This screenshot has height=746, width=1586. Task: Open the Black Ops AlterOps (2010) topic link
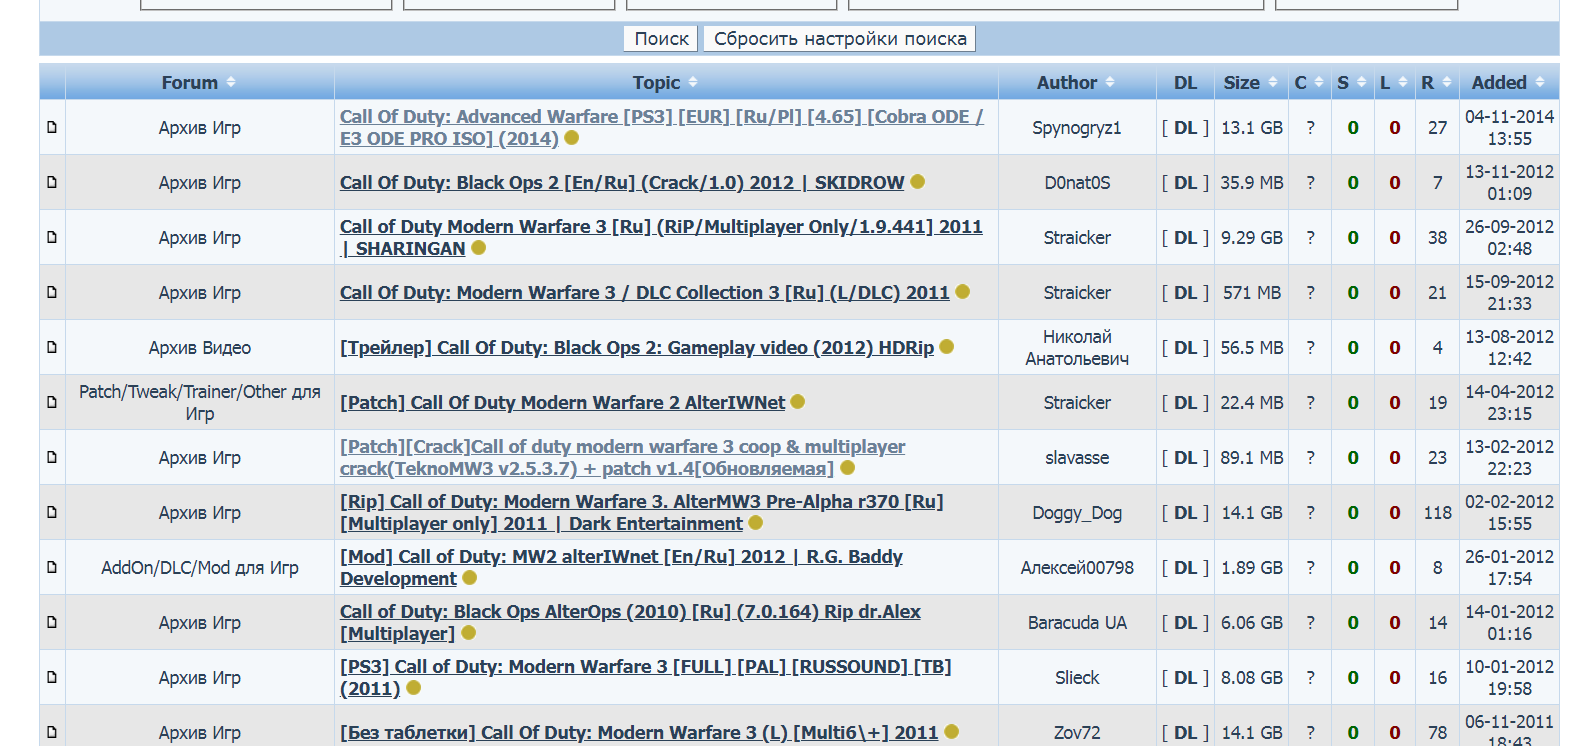[630, 612]
